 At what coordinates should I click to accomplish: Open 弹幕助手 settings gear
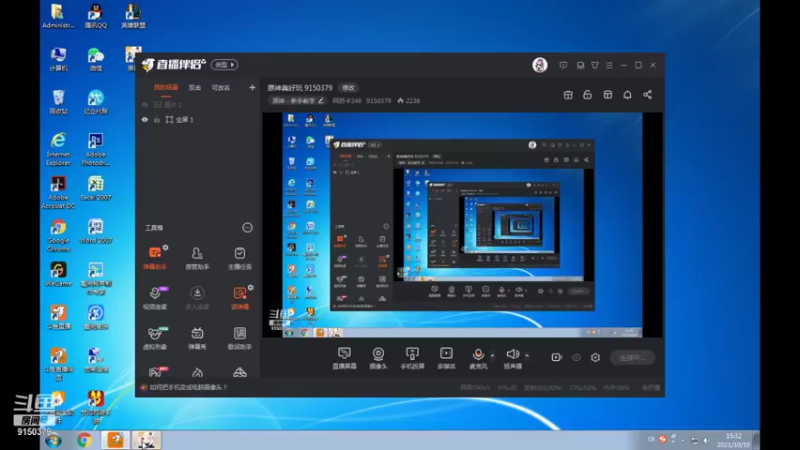click(165, 247)
